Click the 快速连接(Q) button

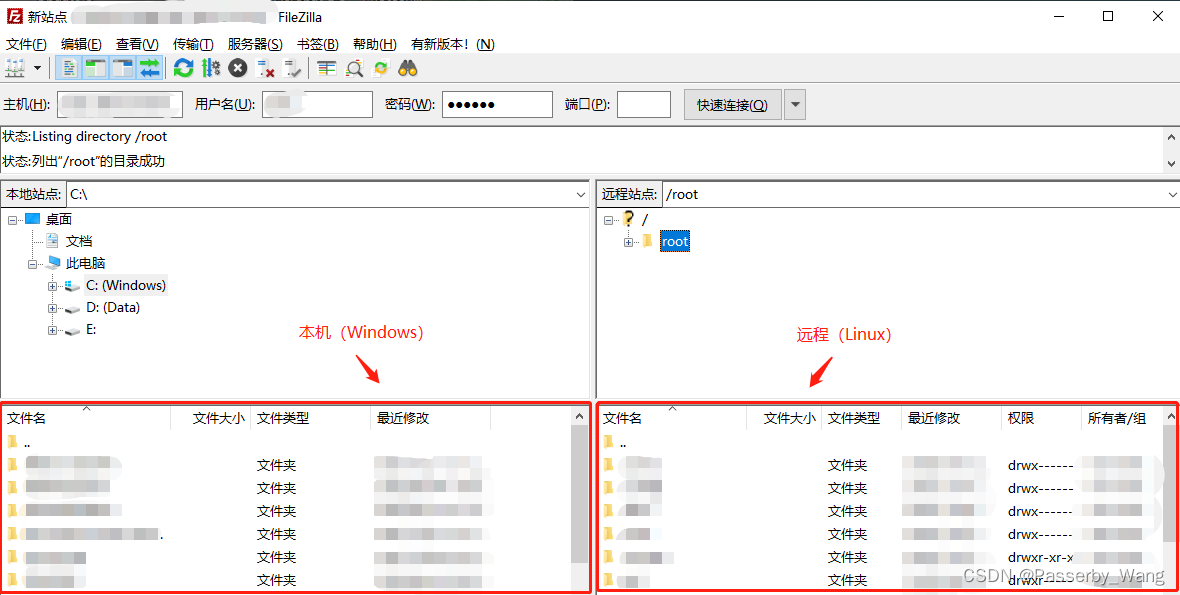point(732,105)
